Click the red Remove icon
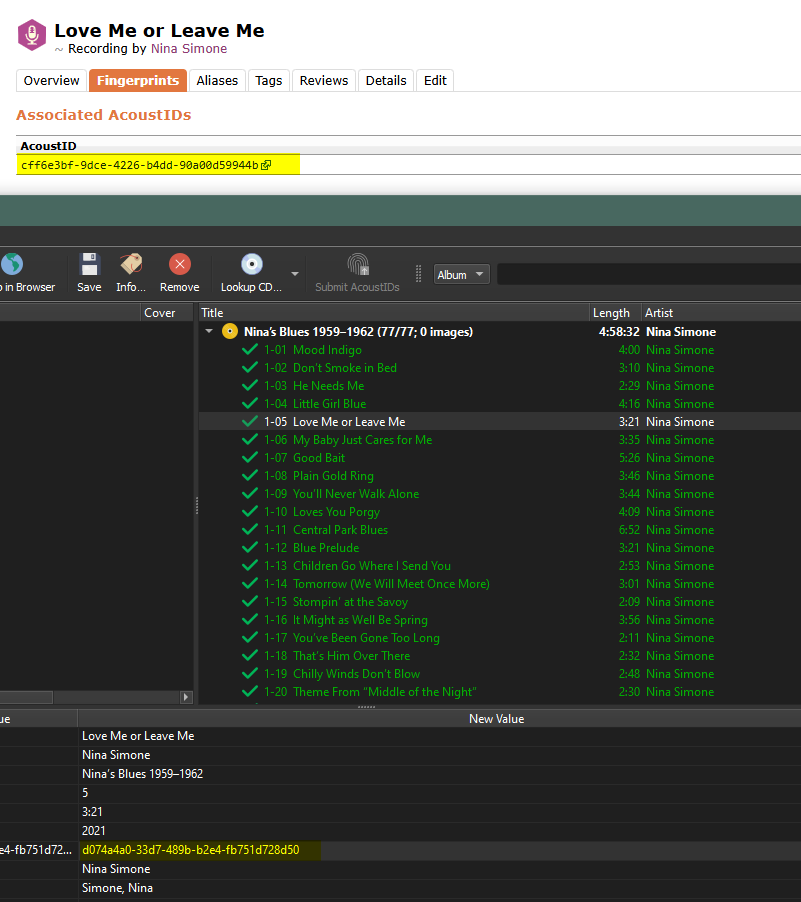 180,265
